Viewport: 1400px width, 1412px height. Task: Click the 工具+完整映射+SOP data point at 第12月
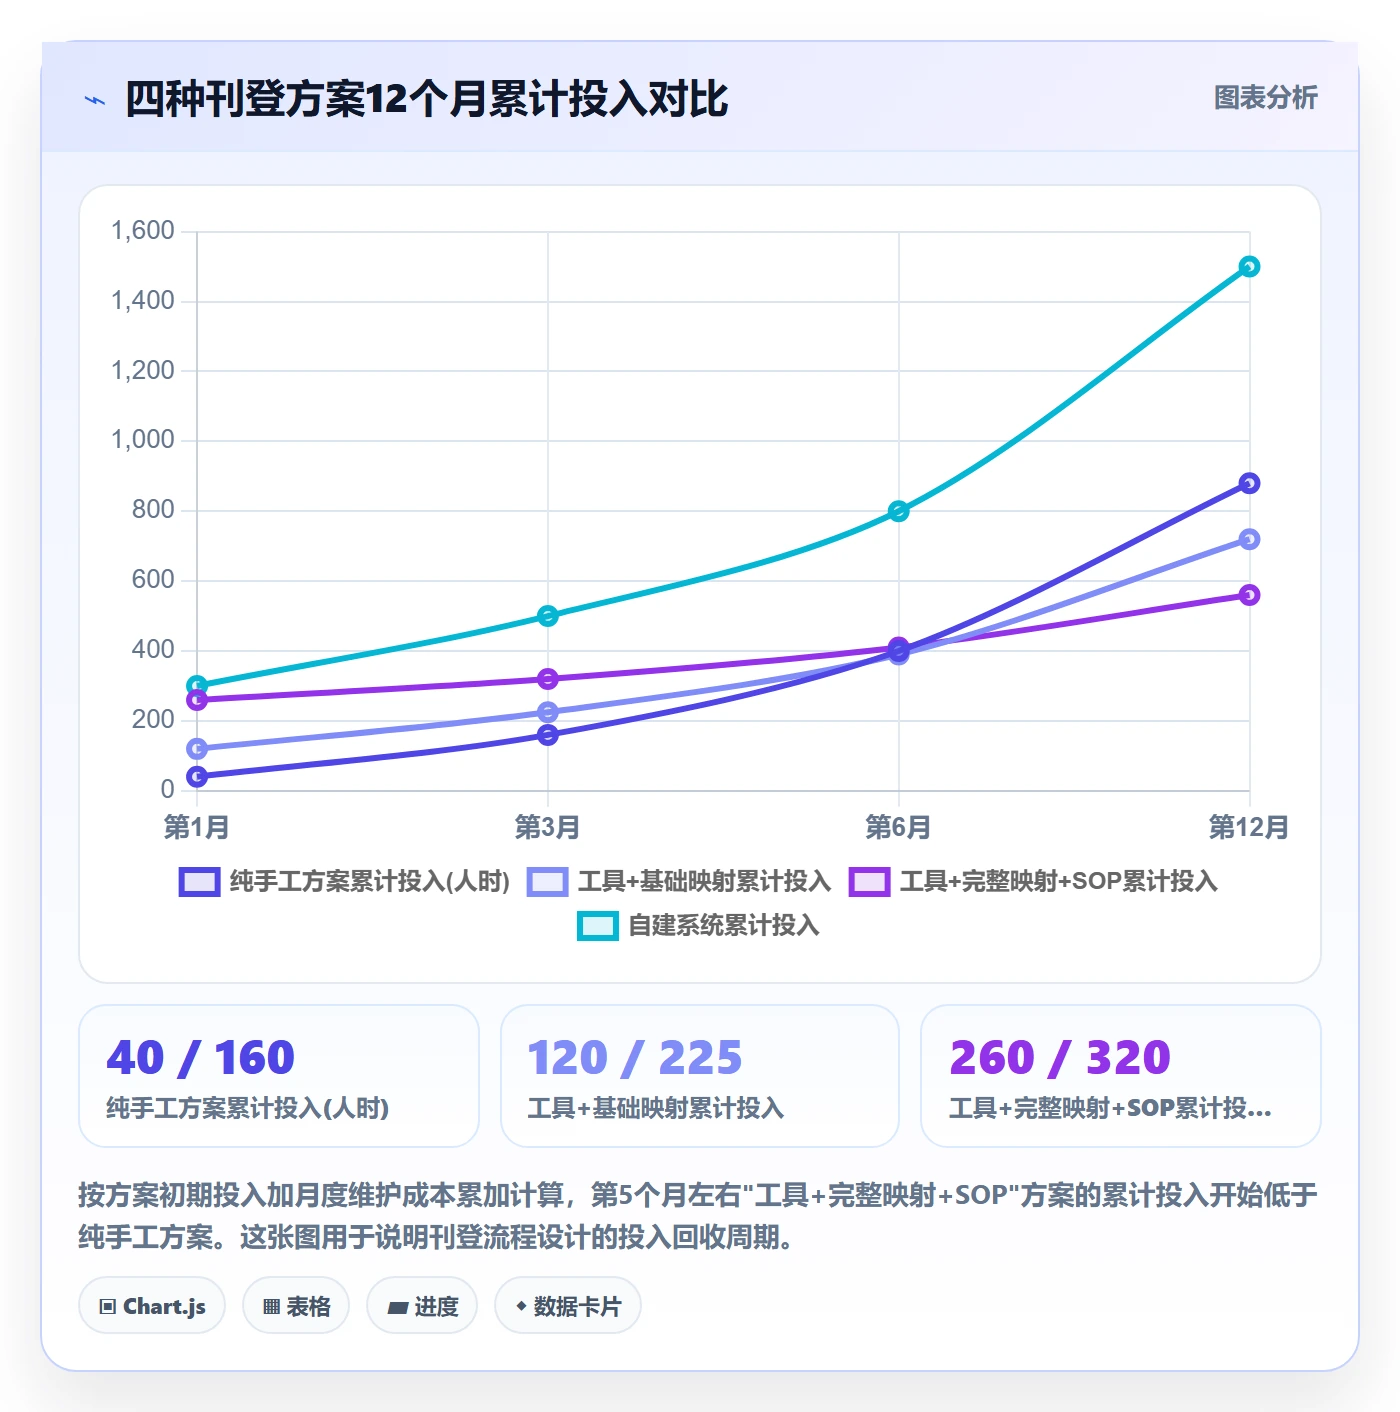pyautogui.click(x=1249, y=595)
